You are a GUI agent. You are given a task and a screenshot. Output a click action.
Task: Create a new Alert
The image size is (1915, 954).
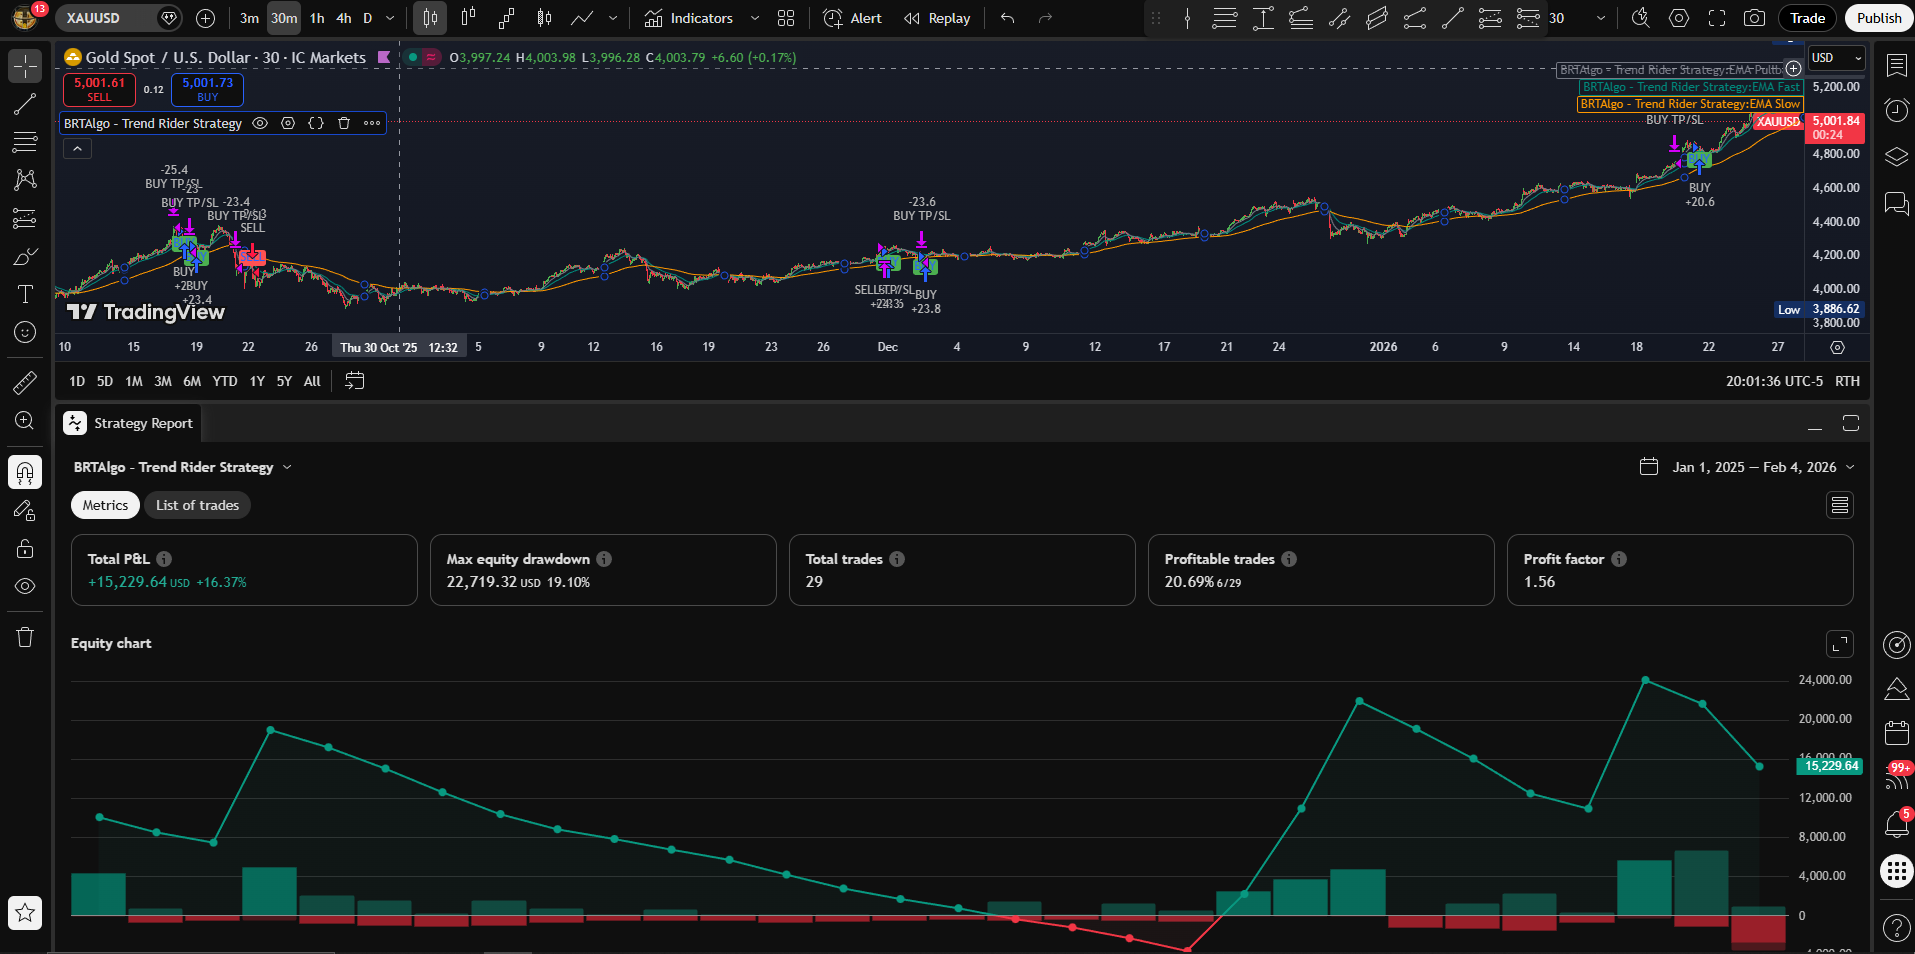coord(852,18)
